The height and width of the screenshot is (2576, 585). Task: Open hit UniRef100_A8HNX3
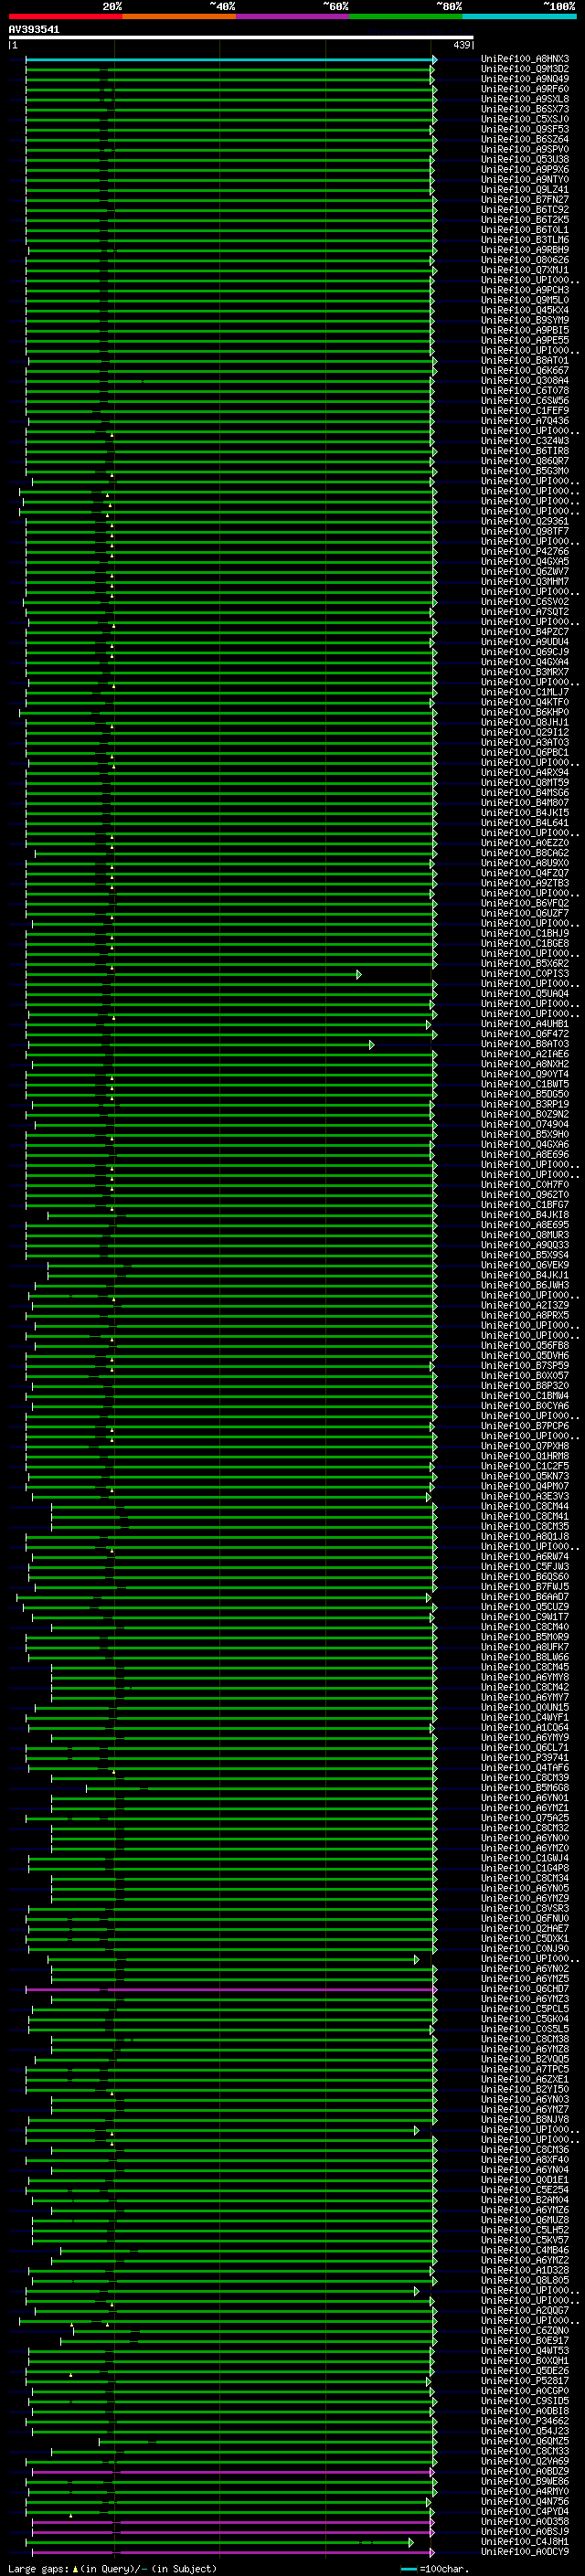click(x=525, y=59)
